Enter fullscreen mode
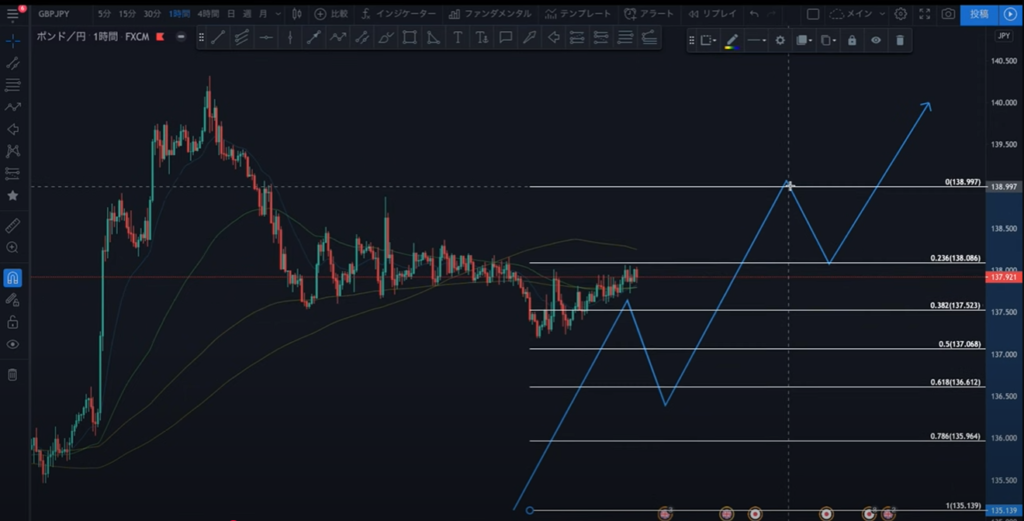This screenshot has width=1024, height=521. [925, 14]
